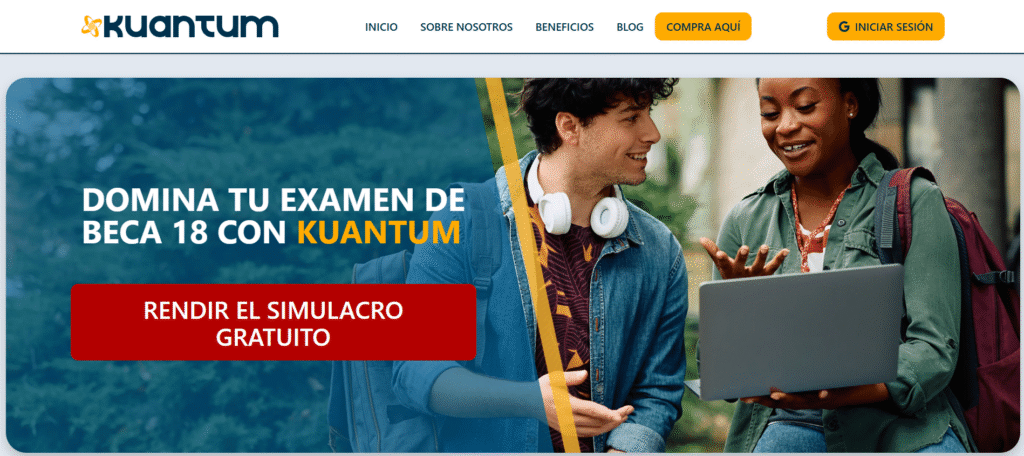This screenshot has height=456, width=1024.
Task: Start RENDIR EL SIMULACRO GRATUITO
Action: [x=274, y=322]
